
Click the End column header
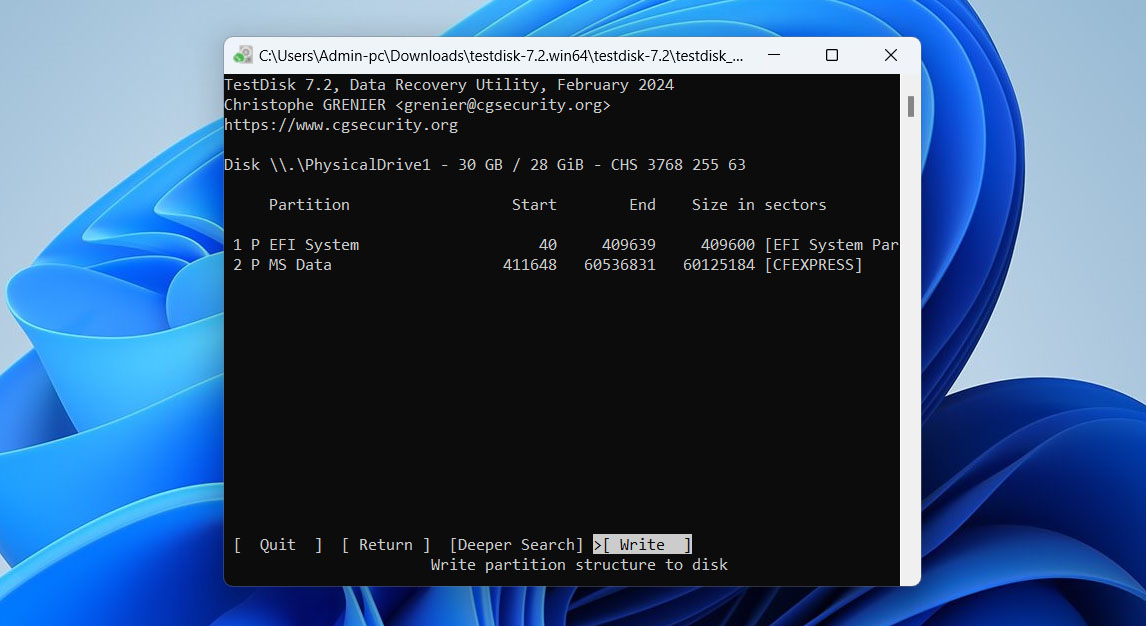tap(642, 205)
